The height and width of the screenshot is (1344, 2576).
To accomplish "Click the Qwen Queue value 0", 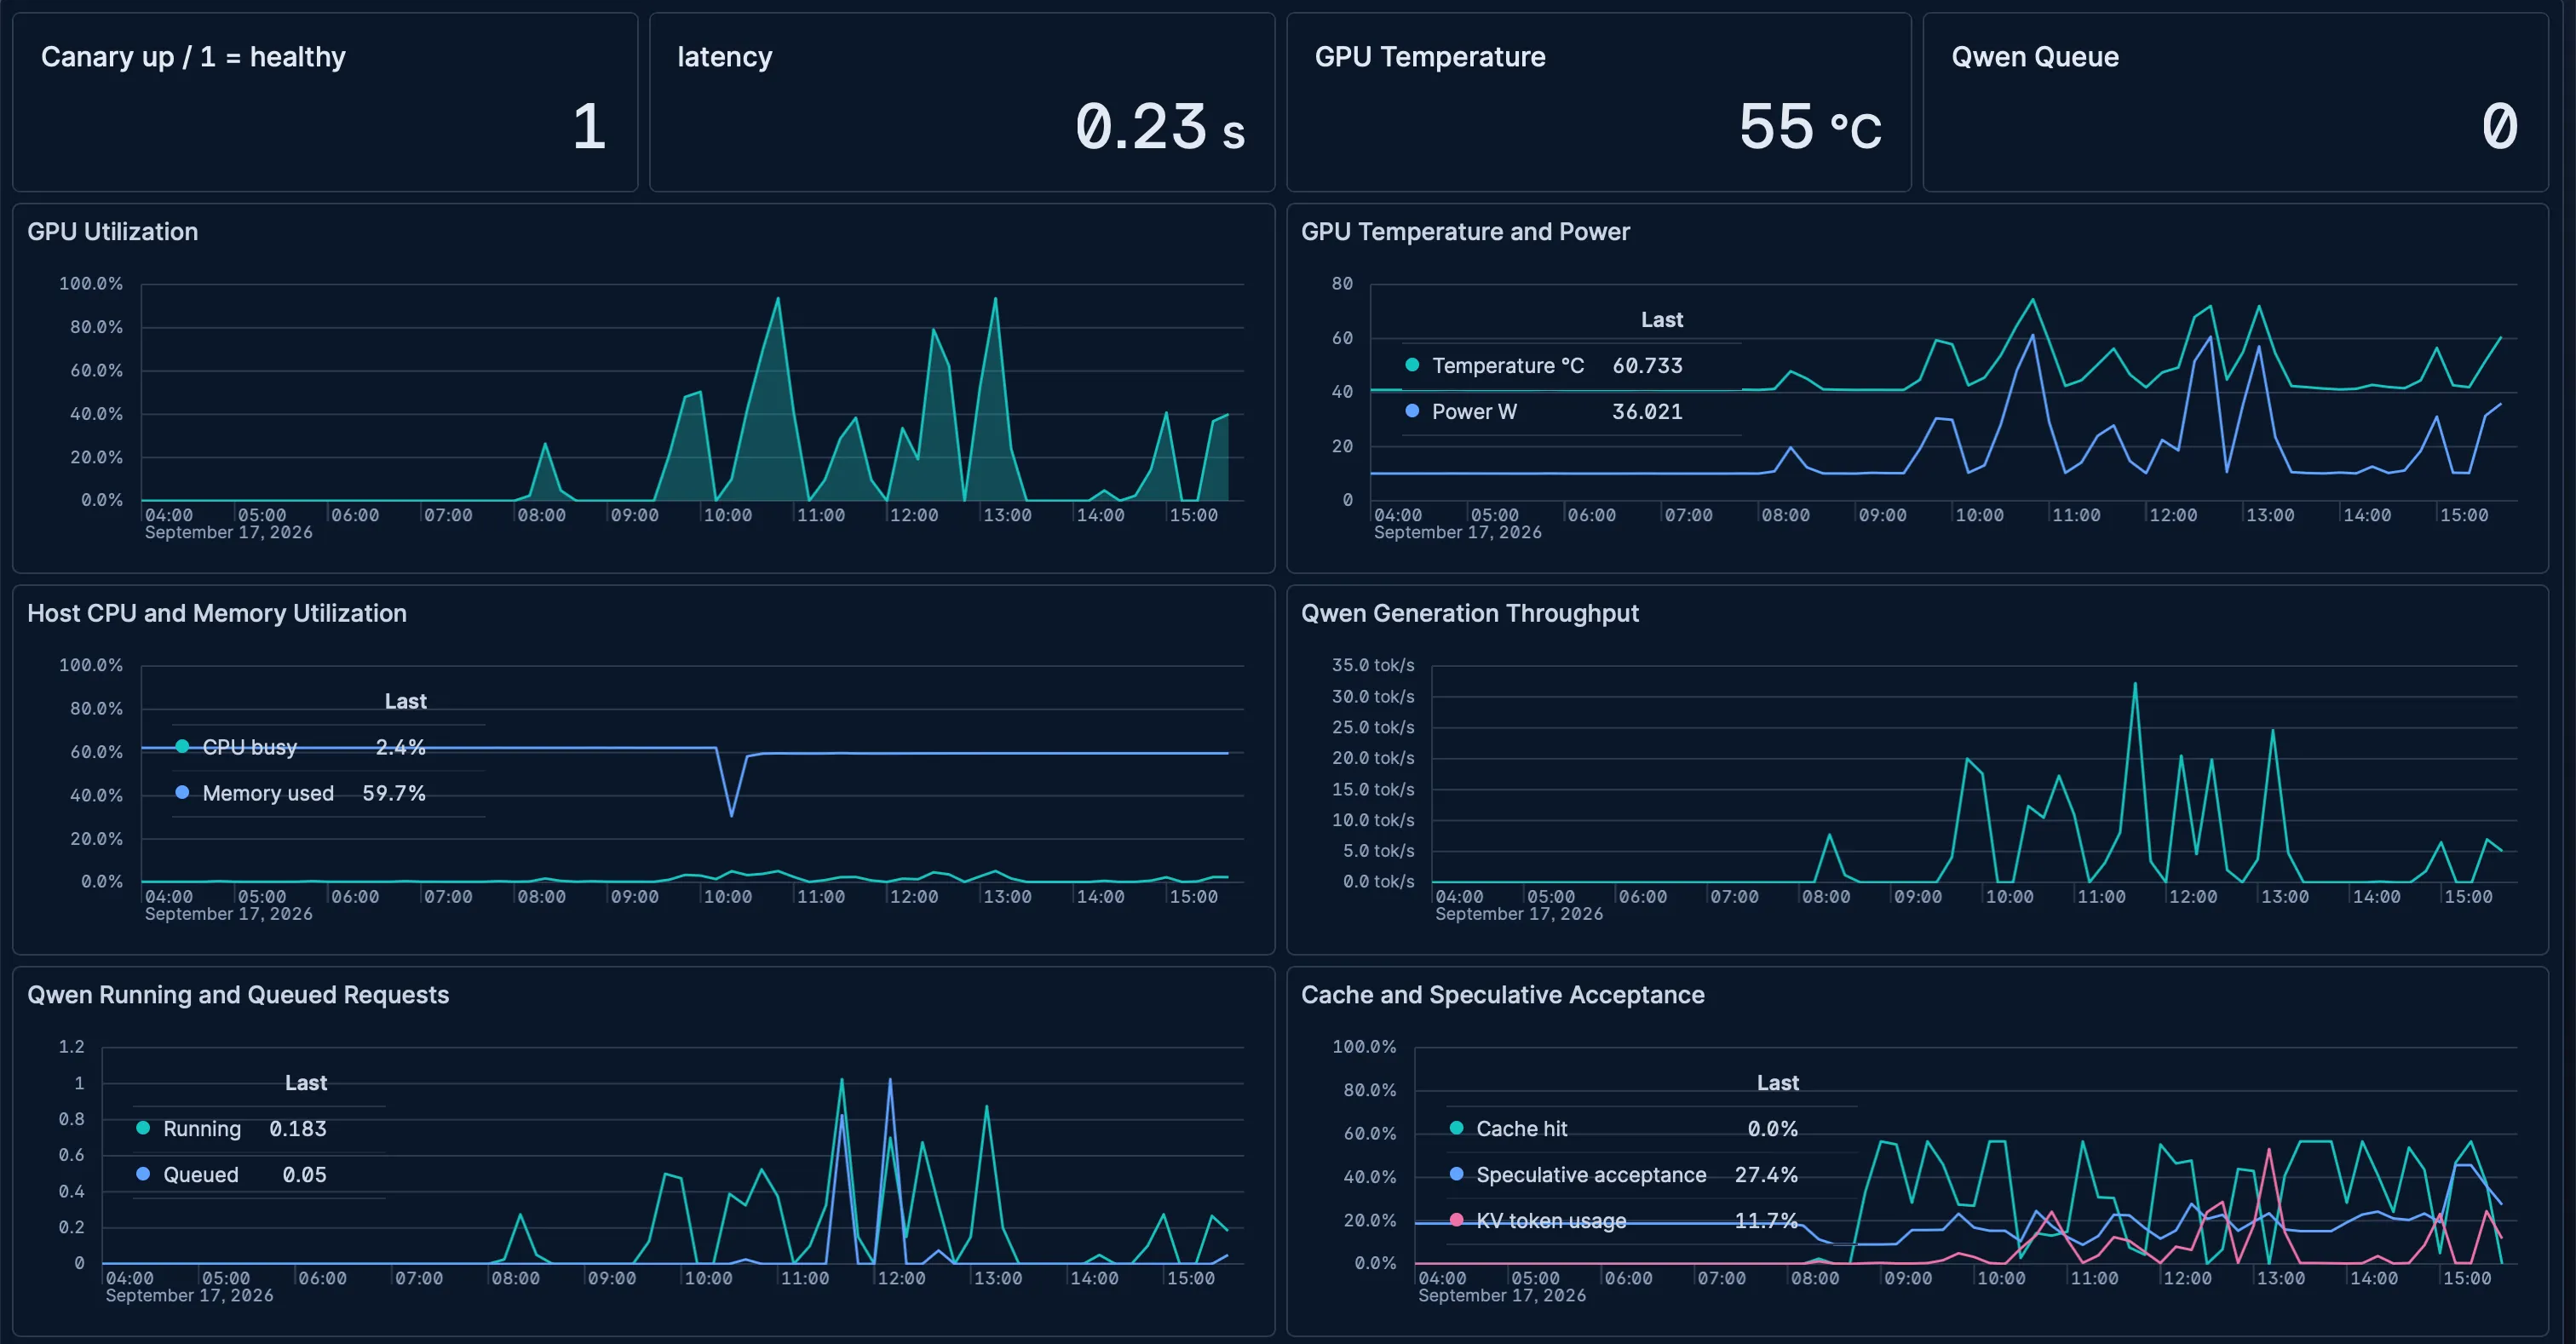I will [2499, 127].
